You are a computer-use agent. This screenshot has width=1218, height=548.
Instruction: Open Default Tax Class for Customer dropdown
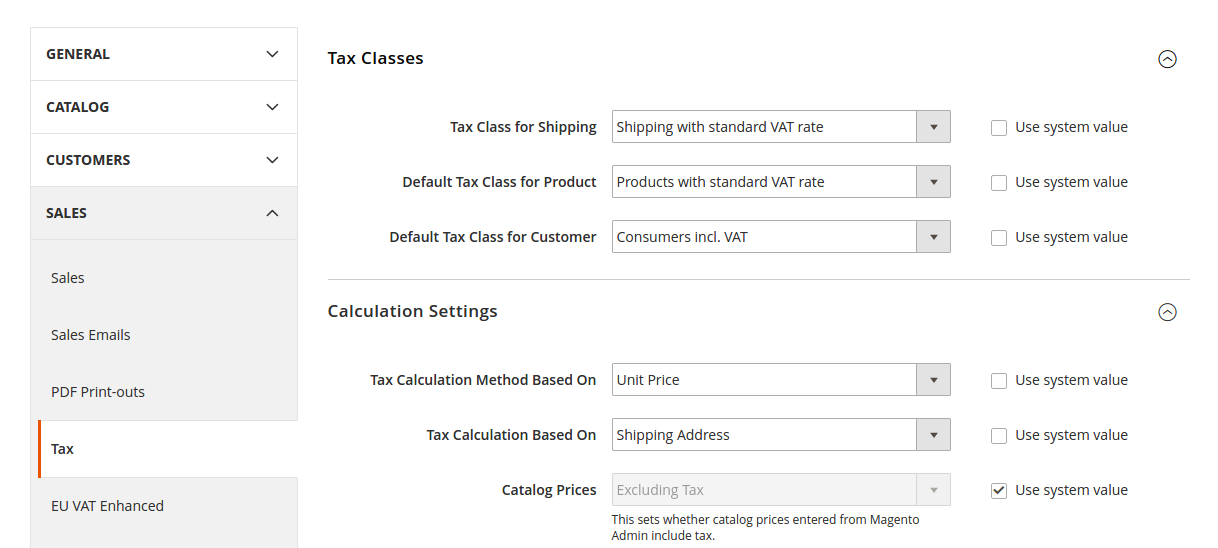click(x=781, y=237)
